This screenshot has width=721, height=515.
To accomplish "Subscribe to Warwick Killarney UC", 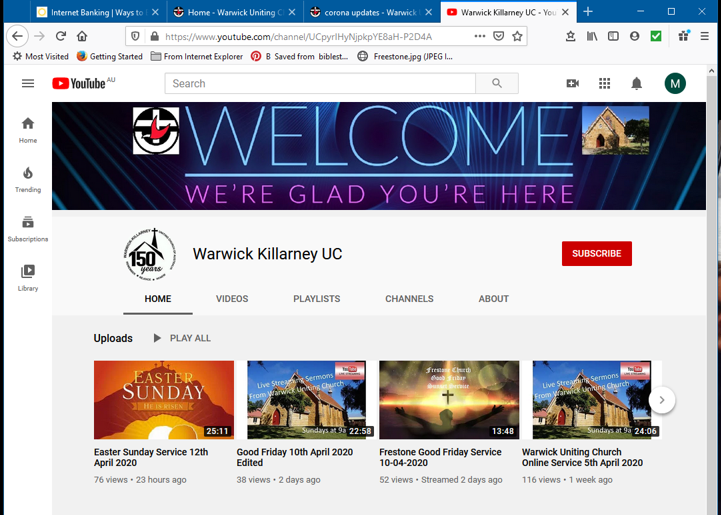I will click(x=596, y=253).
